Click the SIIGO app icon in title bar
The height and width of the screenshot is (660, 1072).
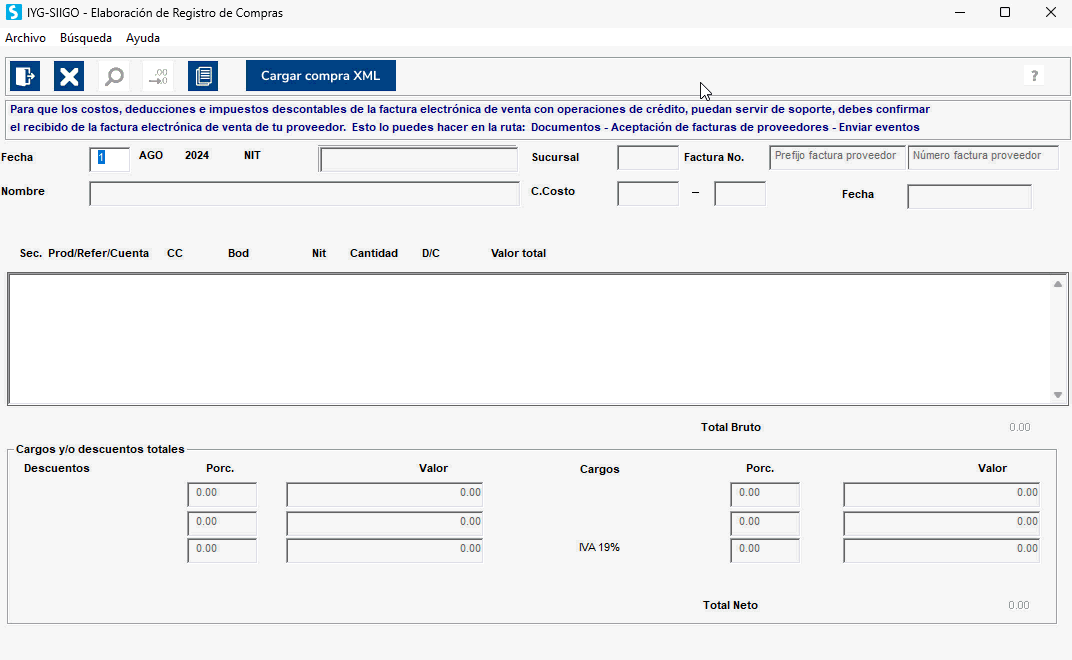[x=13, y=12]
